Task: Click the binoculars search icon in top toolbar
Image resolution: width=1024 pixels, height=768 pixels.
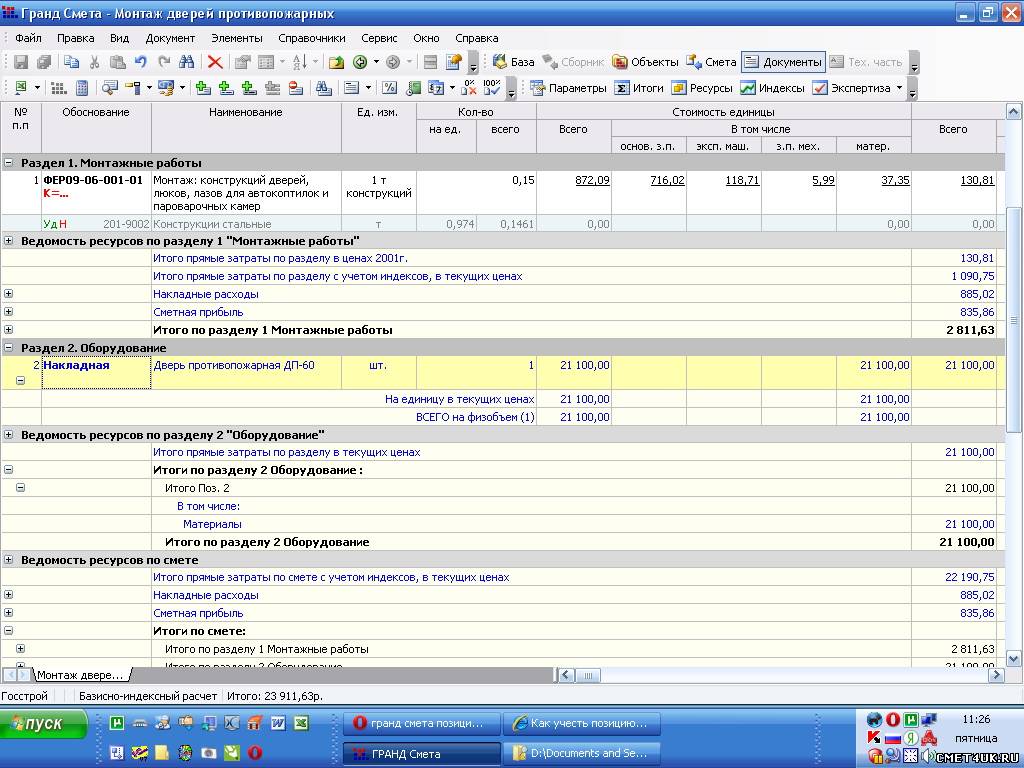Action: [186, 62]
